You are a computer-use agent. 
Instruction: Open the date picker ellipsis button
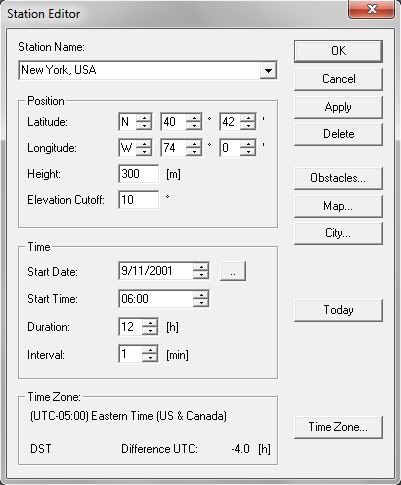pos(233,271)
